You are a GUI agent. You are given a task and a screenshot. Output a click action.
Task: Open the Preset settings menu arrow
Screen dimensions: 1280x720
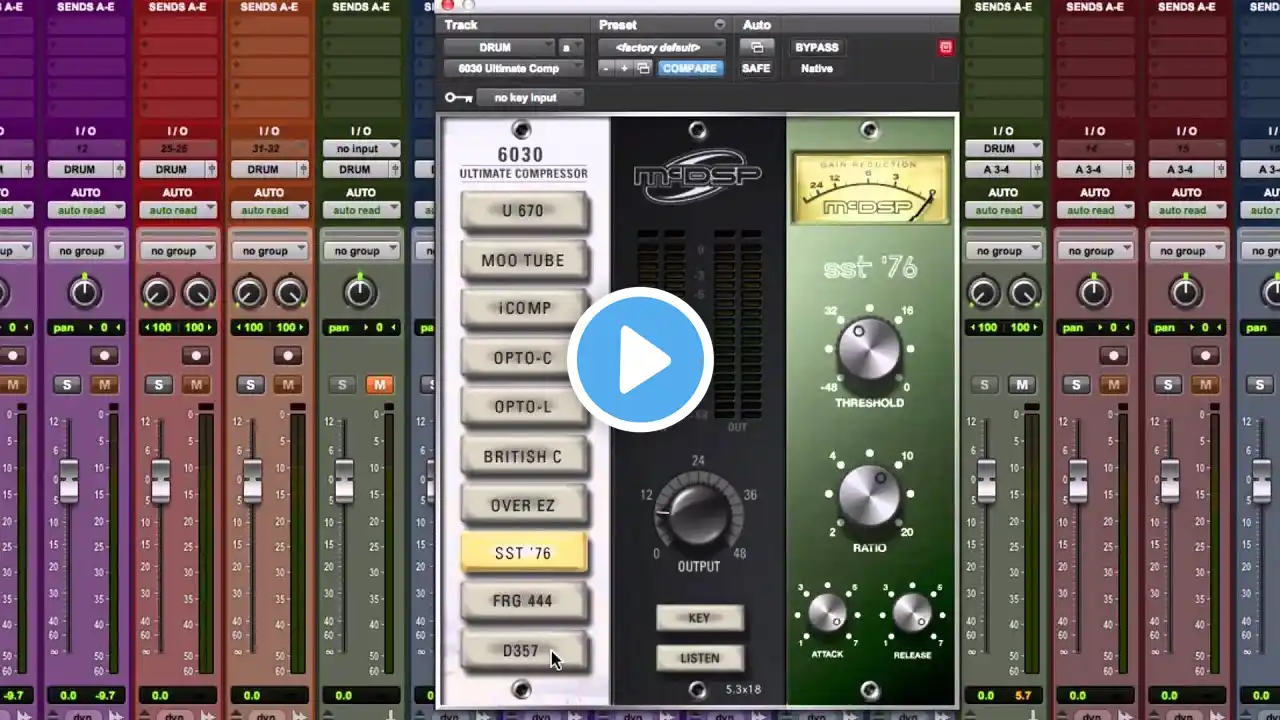click(x=720, y=25)
